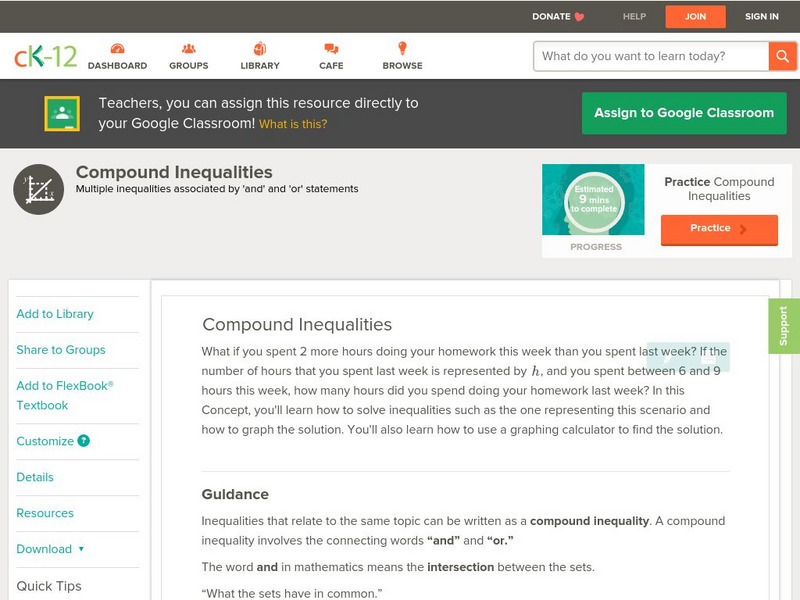Click the Practice button
This screenshot has height=600, width=800.
(x=718, y=229)
